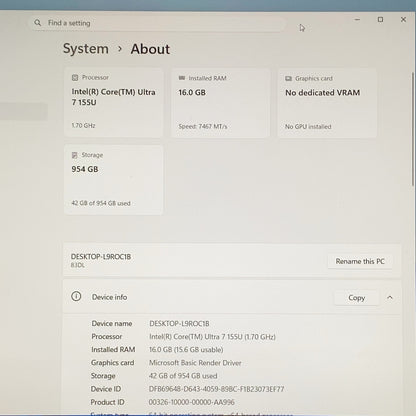Image resolution: width=416 pixels, height=416 pixels.
Task: Click the Graphics card icon
Action: coord(288,79)
